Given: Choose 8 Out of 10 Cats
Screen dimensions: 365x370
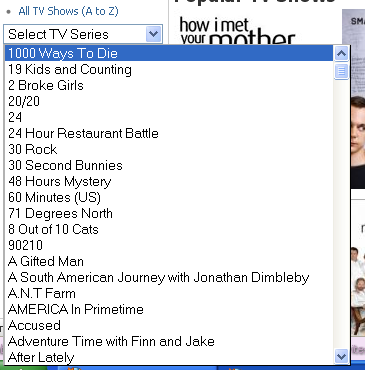Looking at the screenshot, I should pyautogui.click(x=169, y=229).
